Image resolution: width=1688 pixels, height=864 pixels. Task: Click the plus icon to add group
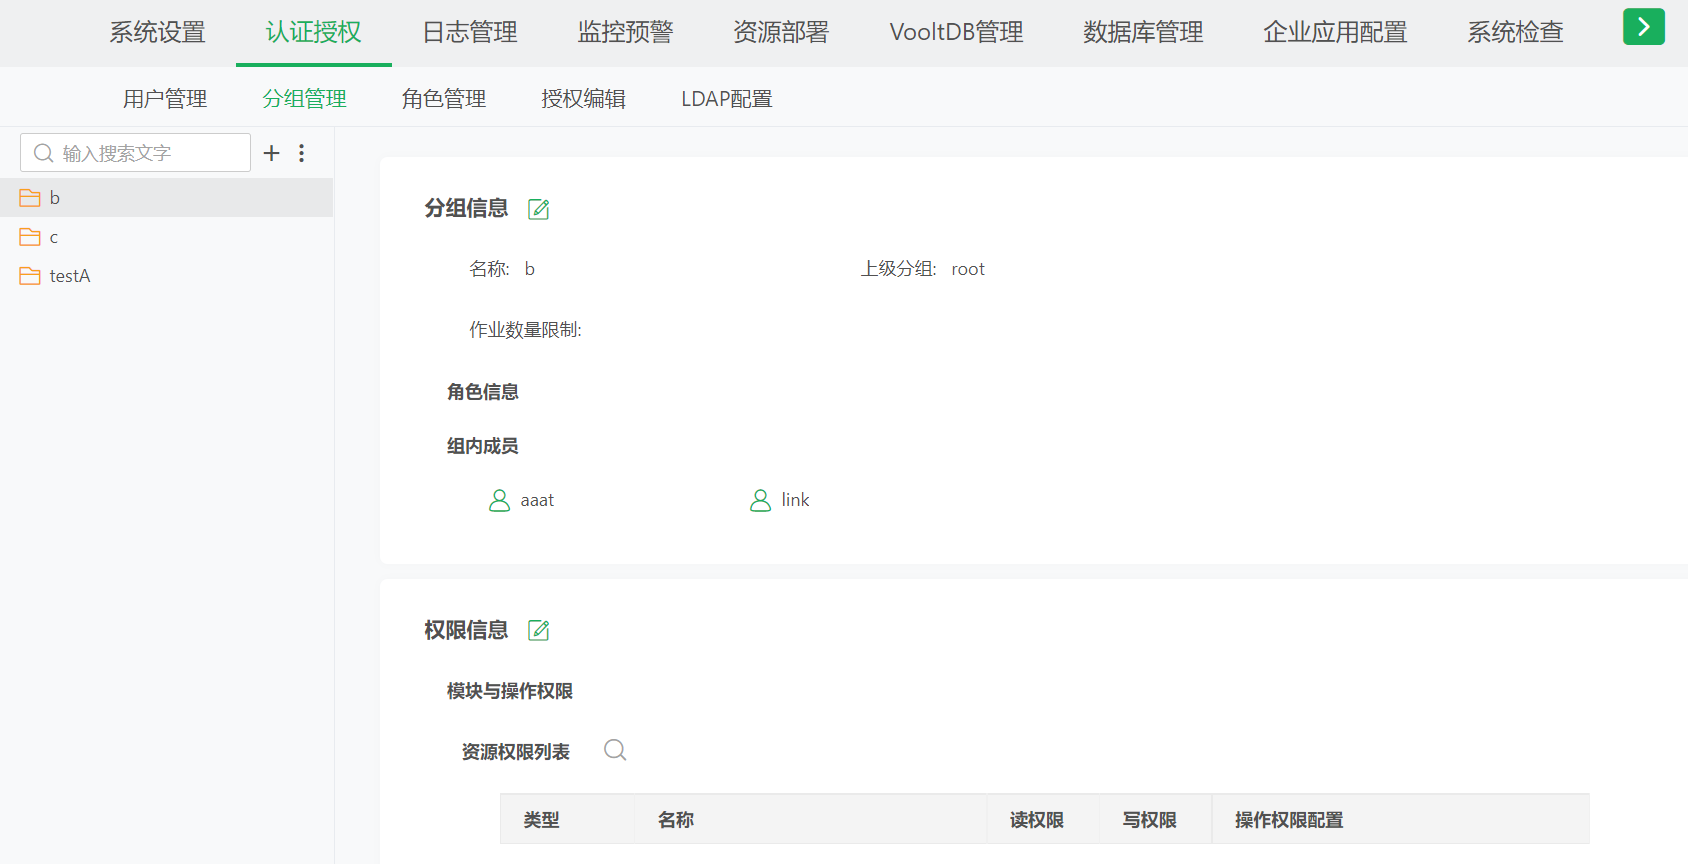pos(271,153)
